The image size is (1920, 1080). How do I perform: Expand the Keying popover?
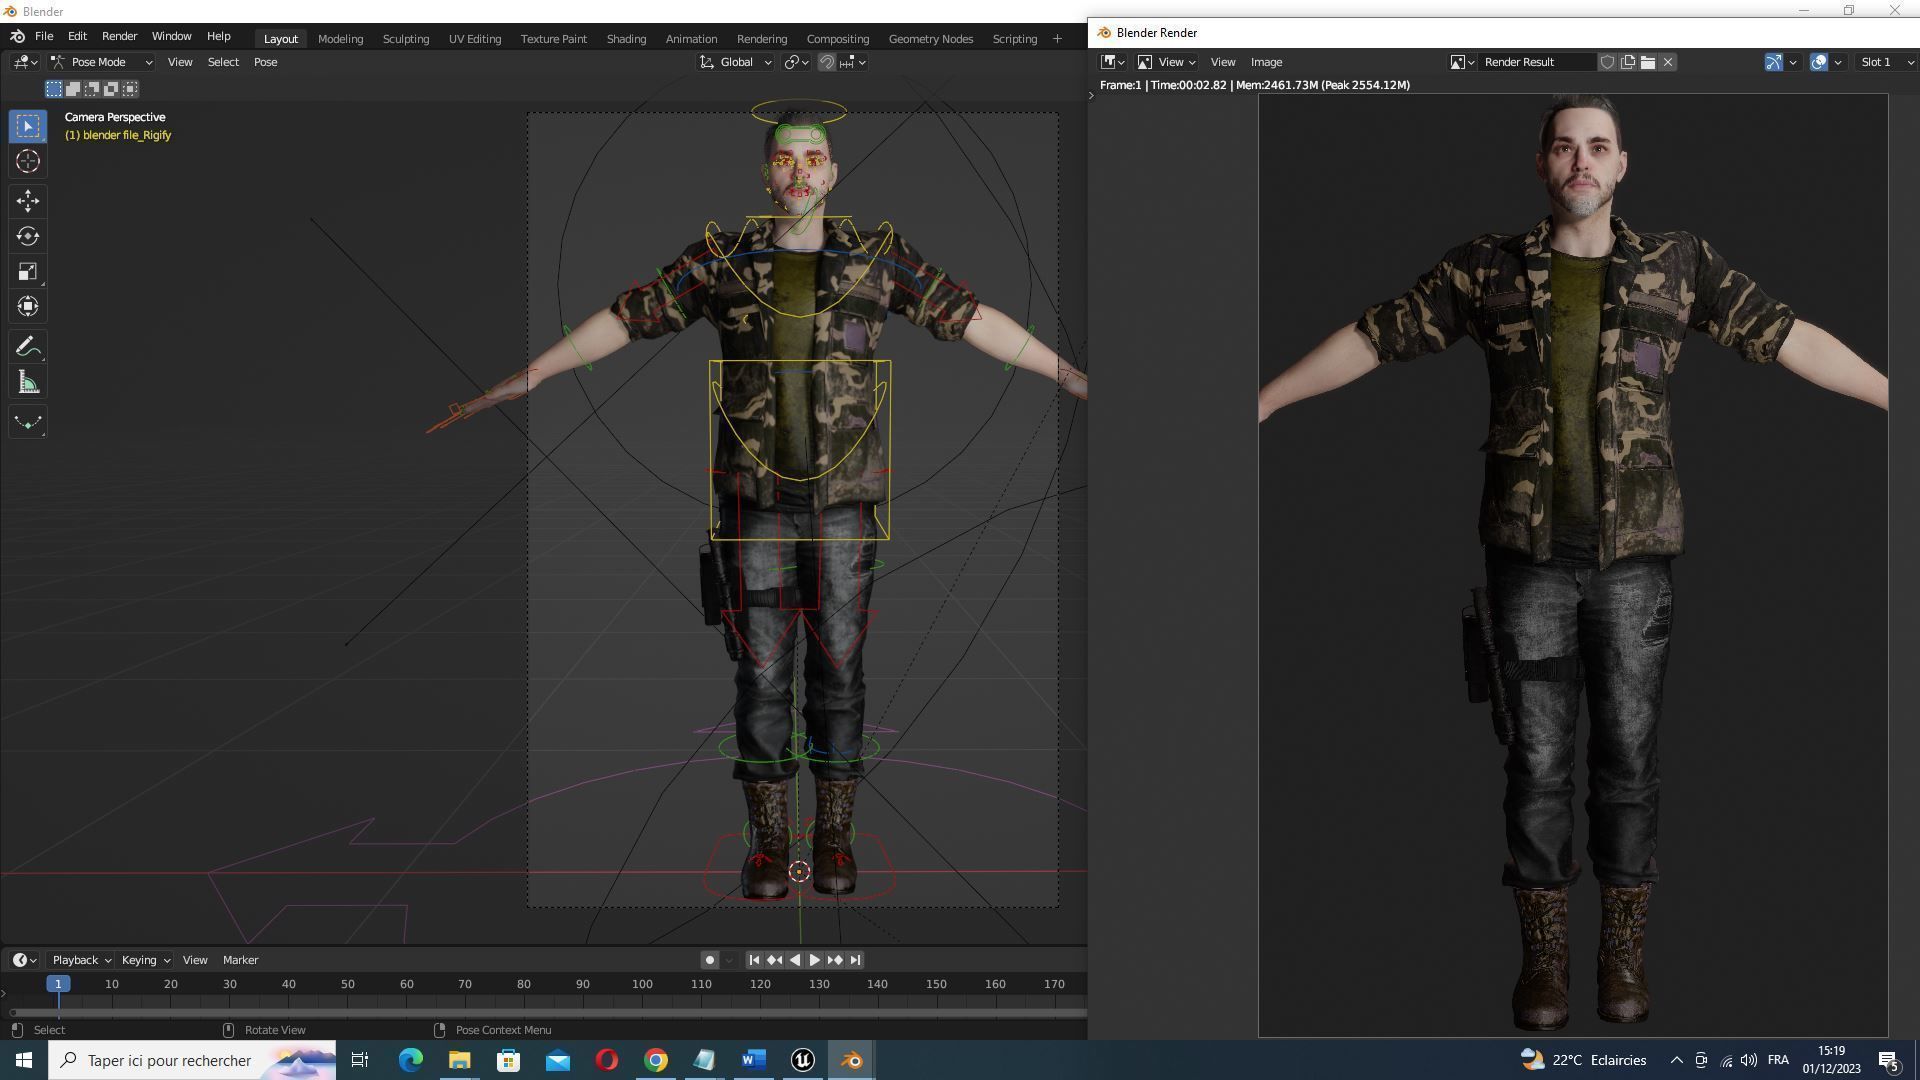click(145, 960)
